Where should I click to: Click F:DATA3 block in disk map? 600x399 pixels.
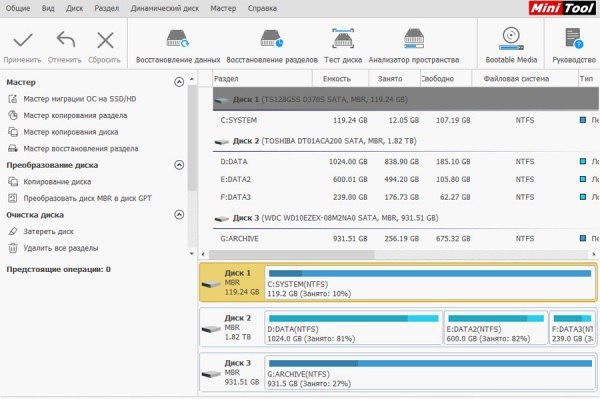click(572, 328)
